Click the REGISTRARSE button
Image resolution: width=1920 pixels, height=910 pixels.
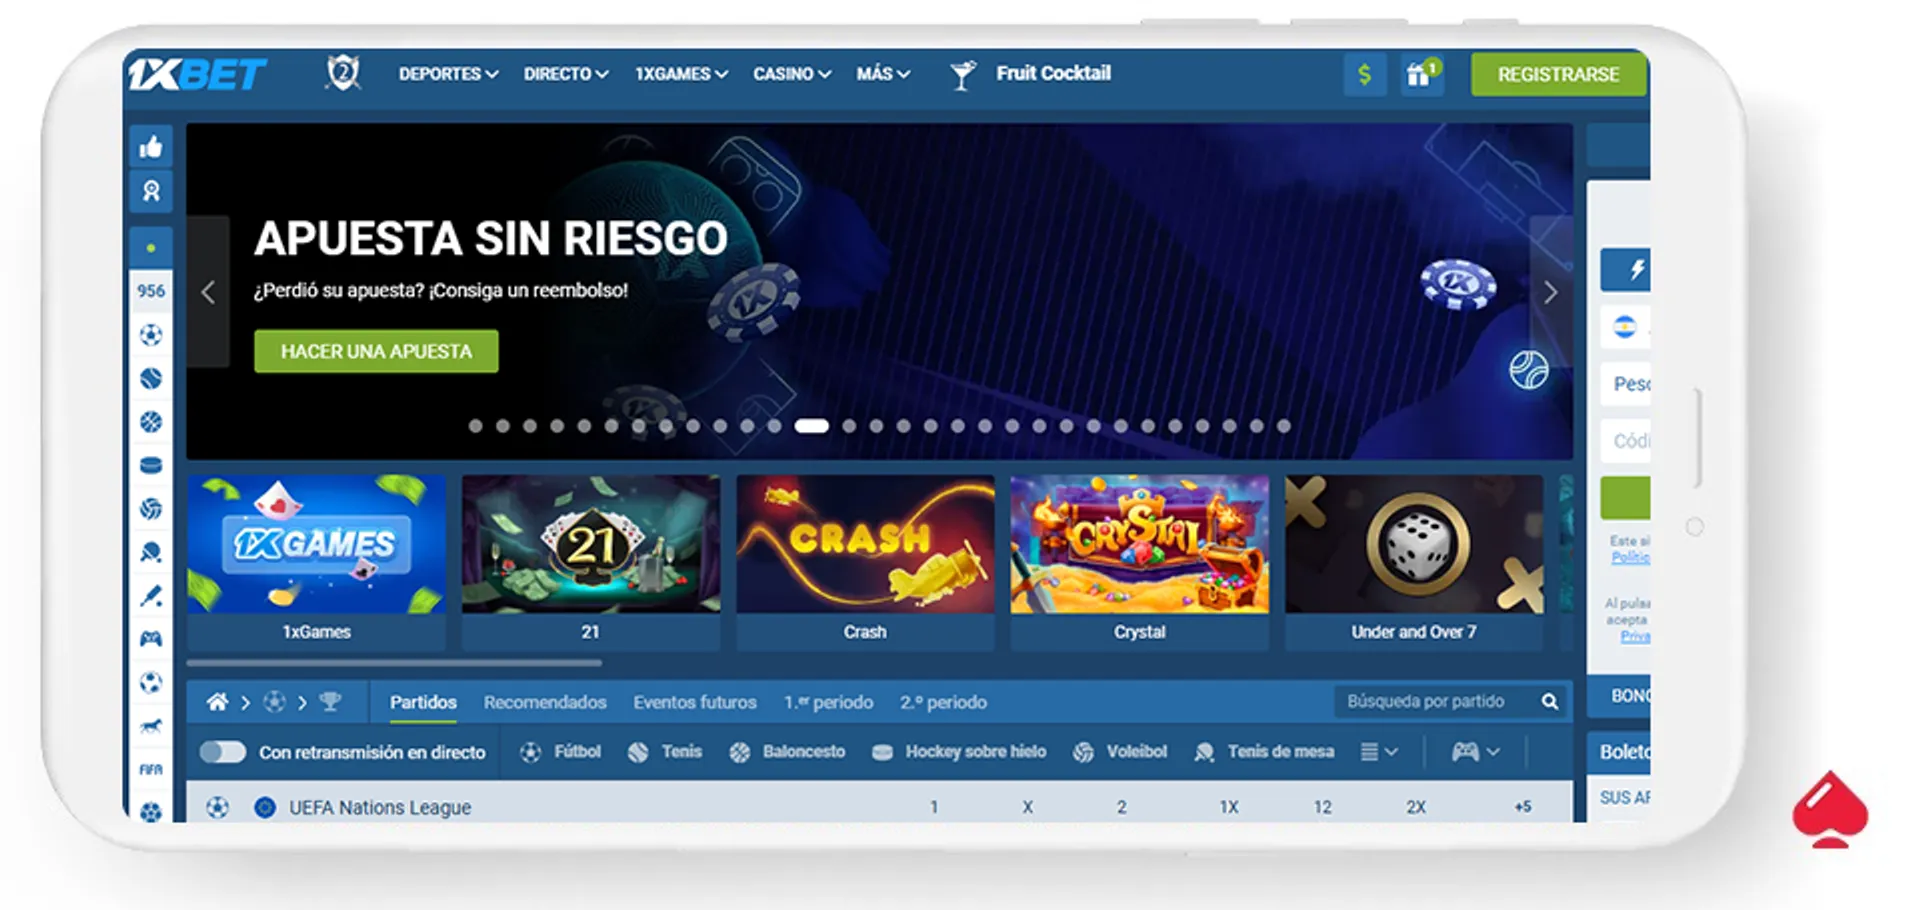pyautogui.click(x=1558, y=74)
